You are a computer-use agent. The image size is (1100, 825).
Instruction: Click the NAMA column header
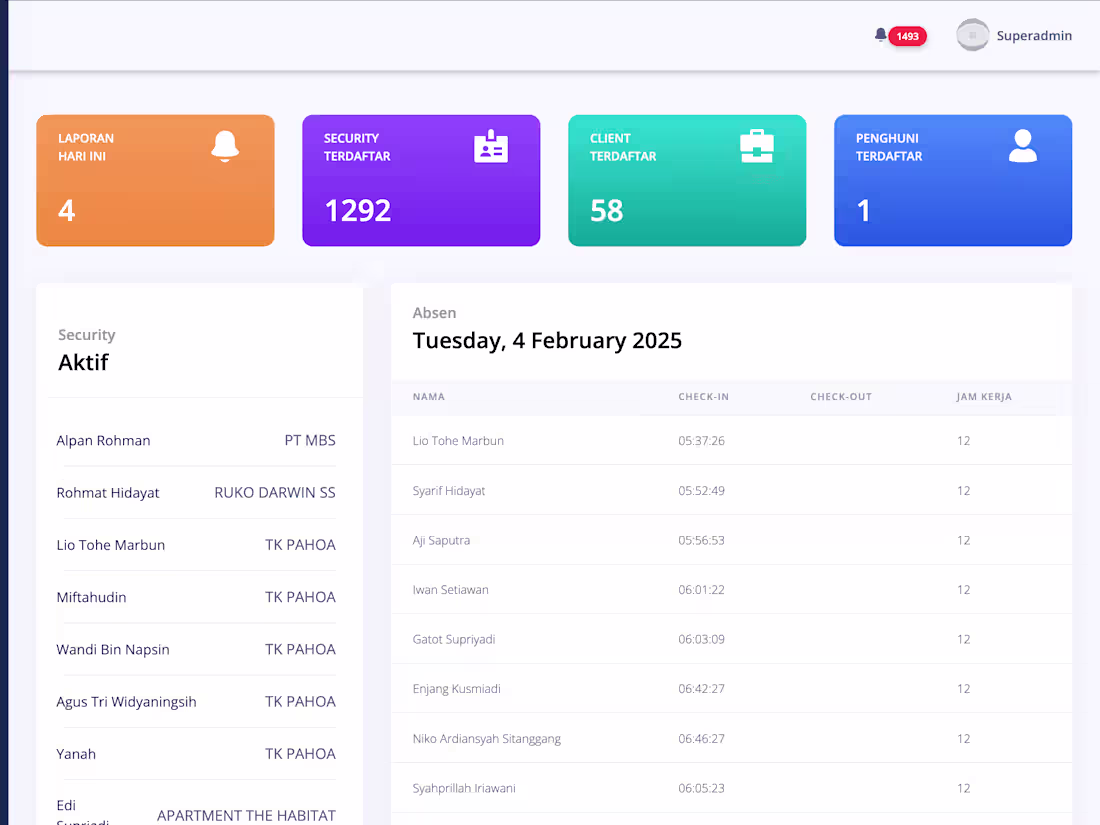click(428, 396)
